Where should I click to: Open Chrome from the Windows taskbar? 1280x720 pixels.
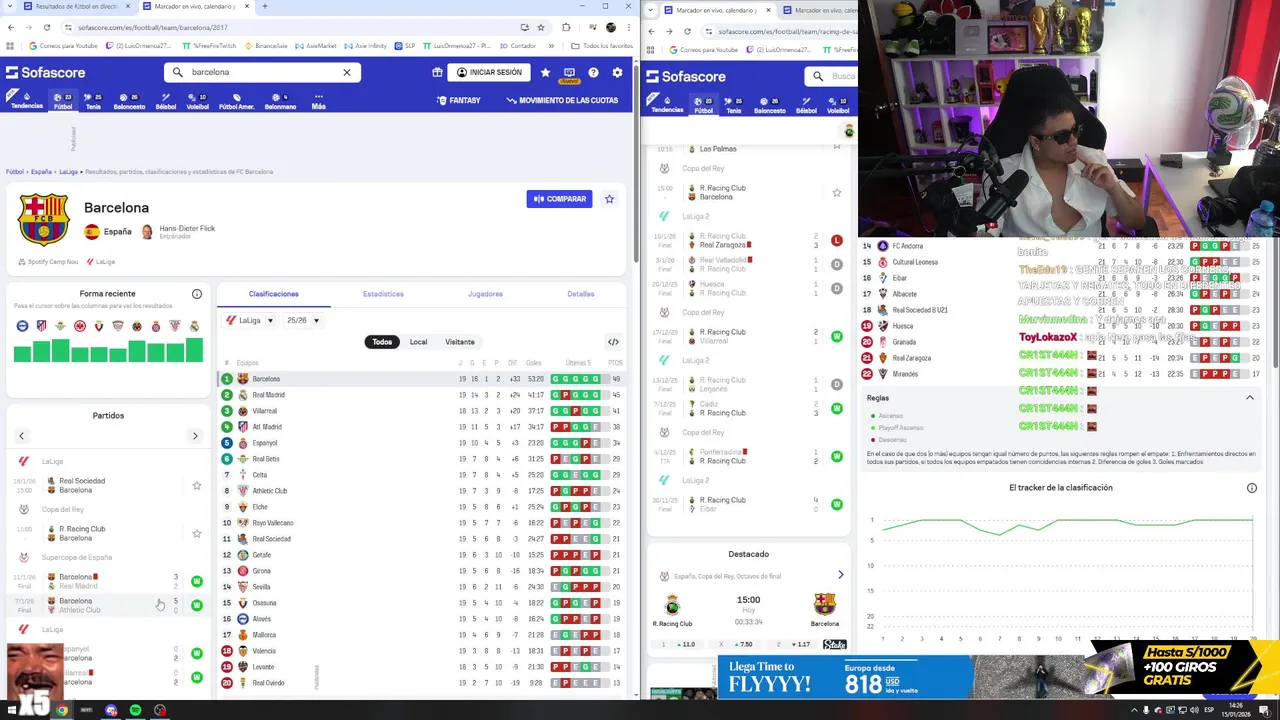tap(62, 710)
